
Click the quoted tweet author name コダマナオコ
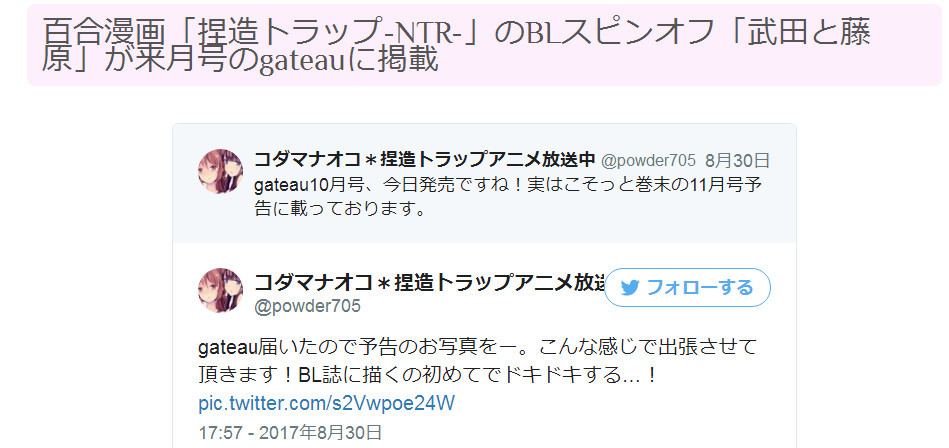point(425,160)
